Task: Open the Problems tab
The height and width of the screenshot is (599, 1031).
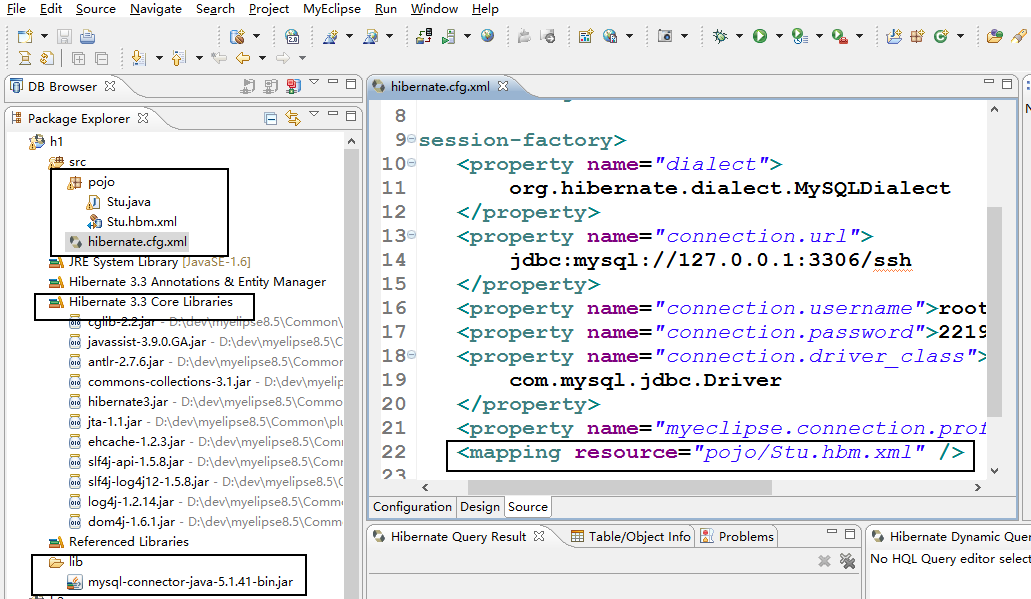Action: pos(737,537)
